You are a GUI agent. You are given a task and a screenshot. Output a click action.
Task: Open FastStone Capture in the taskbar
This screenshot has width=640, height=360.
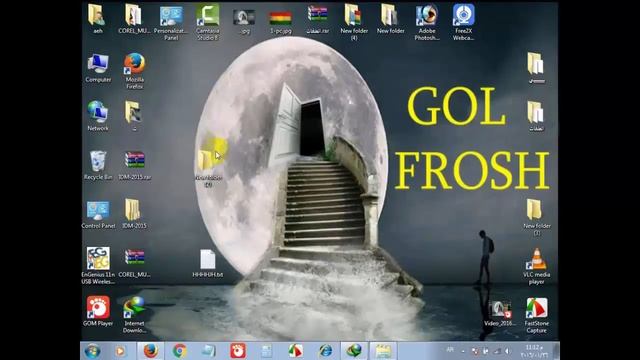click(296, 351)
